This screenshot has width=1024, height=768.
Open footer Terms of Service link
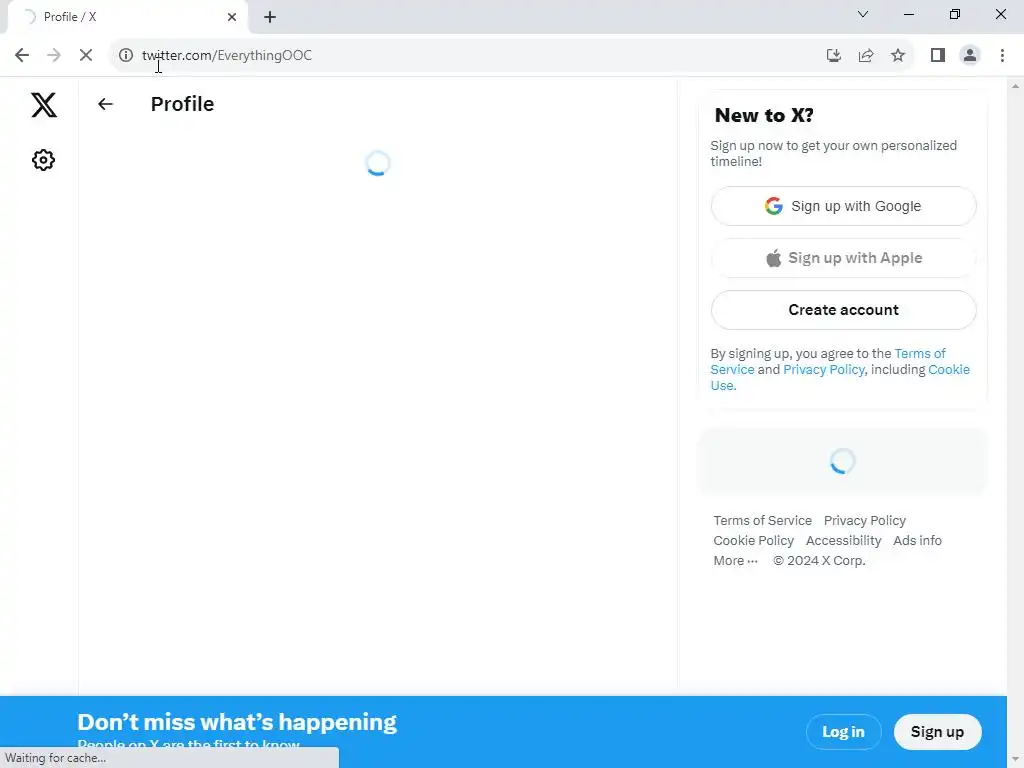click(762, 520)
